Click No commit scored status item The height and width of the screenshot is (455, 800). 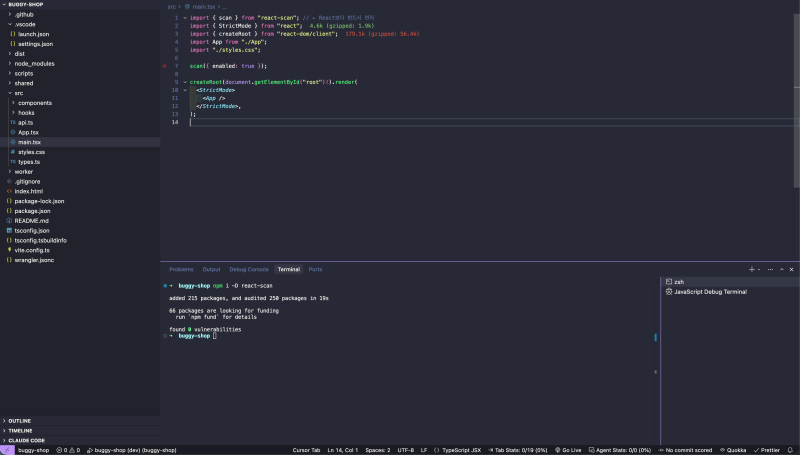(685, 450)
